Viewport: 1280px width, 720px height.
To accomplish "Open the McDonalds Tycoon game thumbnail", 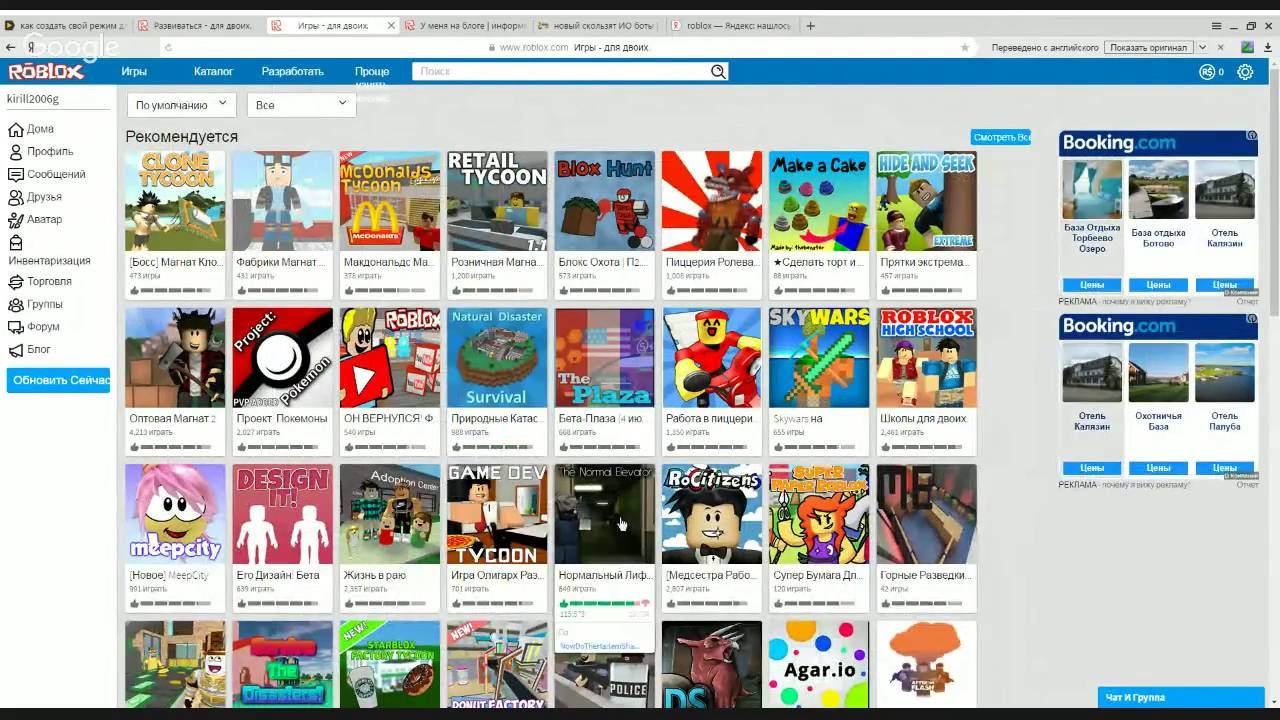I will coord(390,201).
